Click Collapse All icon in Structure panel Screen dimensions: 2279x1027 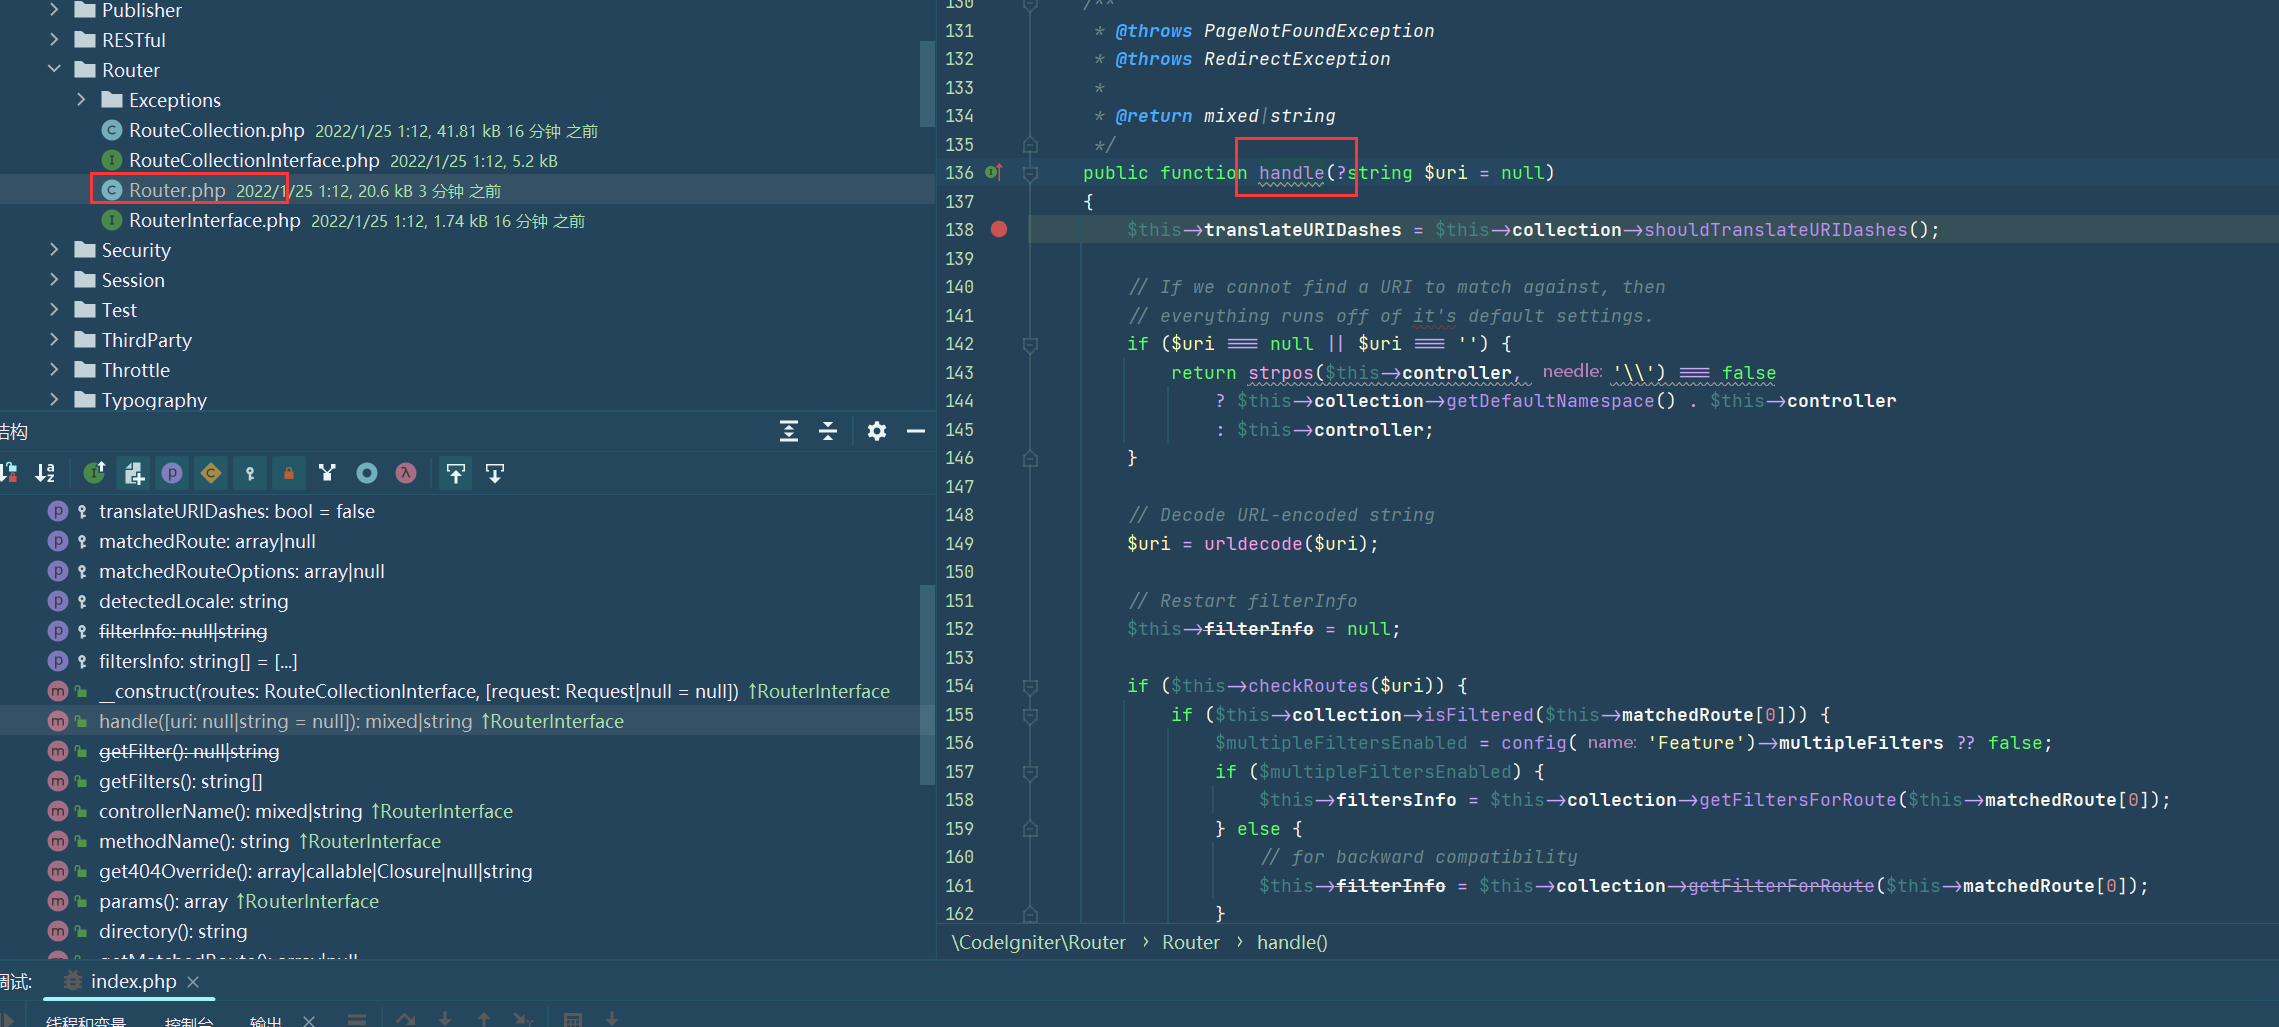[x=828, y=431]
